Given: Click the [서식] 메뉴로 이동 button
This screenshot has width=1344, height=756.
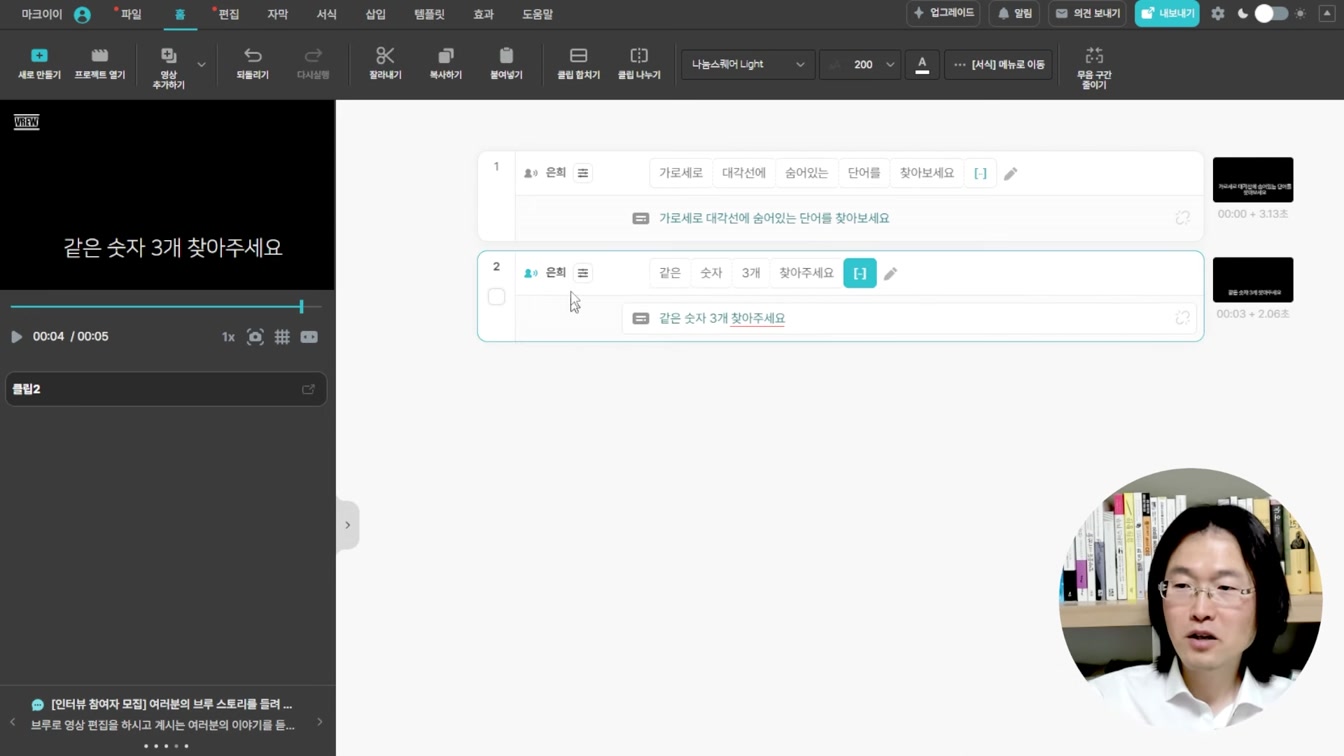Looking at the screenshot, I should click(x=999, y=64).
